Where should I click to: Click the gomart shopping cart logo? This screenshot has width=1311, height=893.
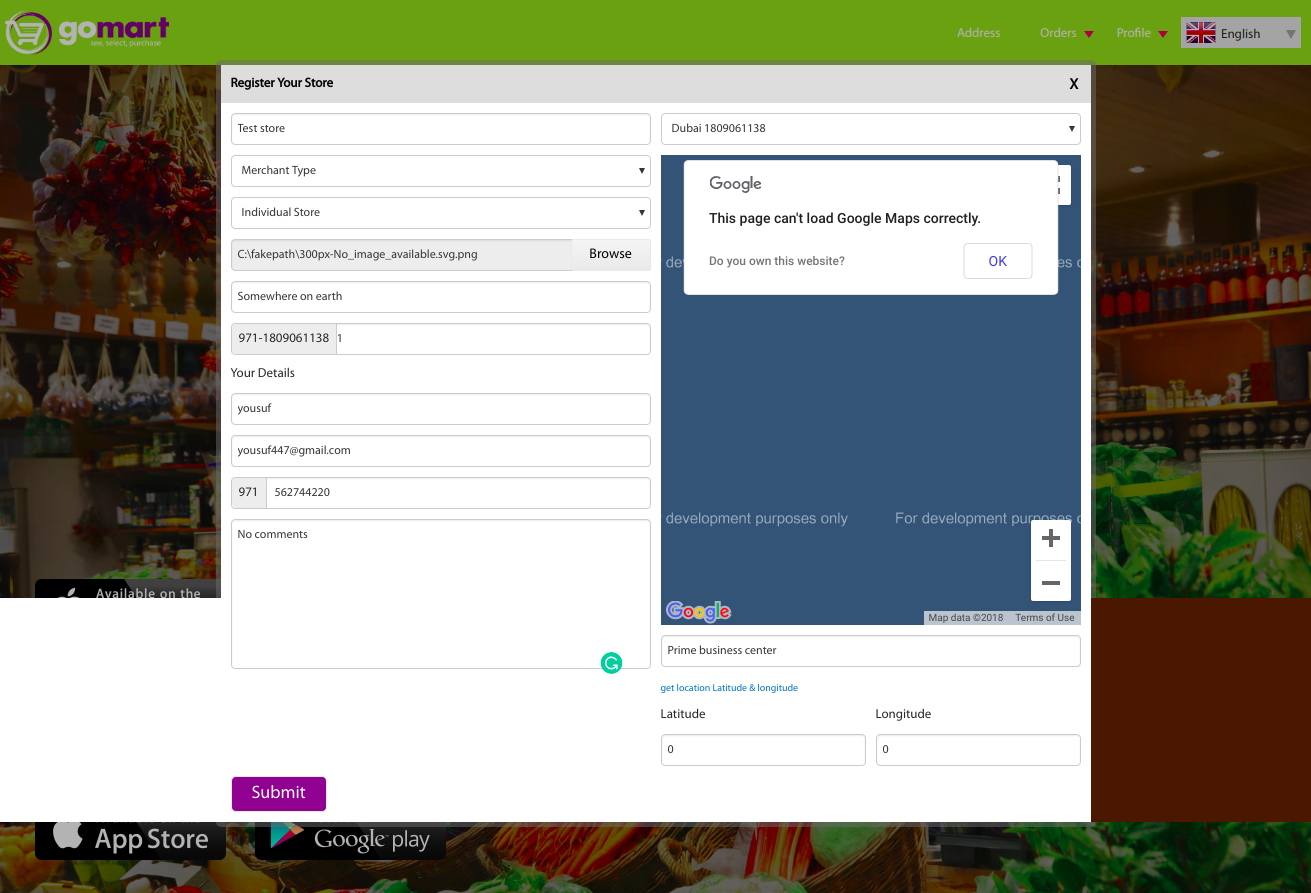tap(85, 32)
